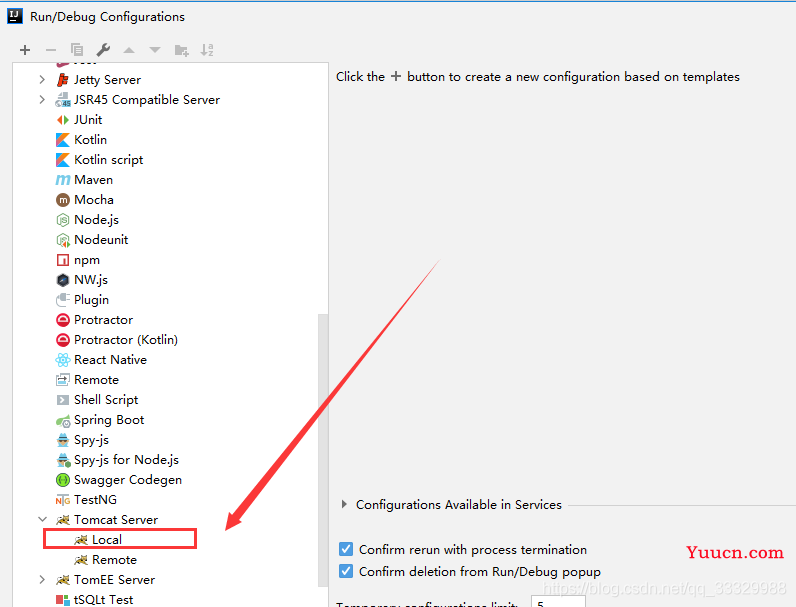Click the Plugin icon
The width and height of the screenshot is (796, 607).
pyautogui.click(x=62, y=300)
